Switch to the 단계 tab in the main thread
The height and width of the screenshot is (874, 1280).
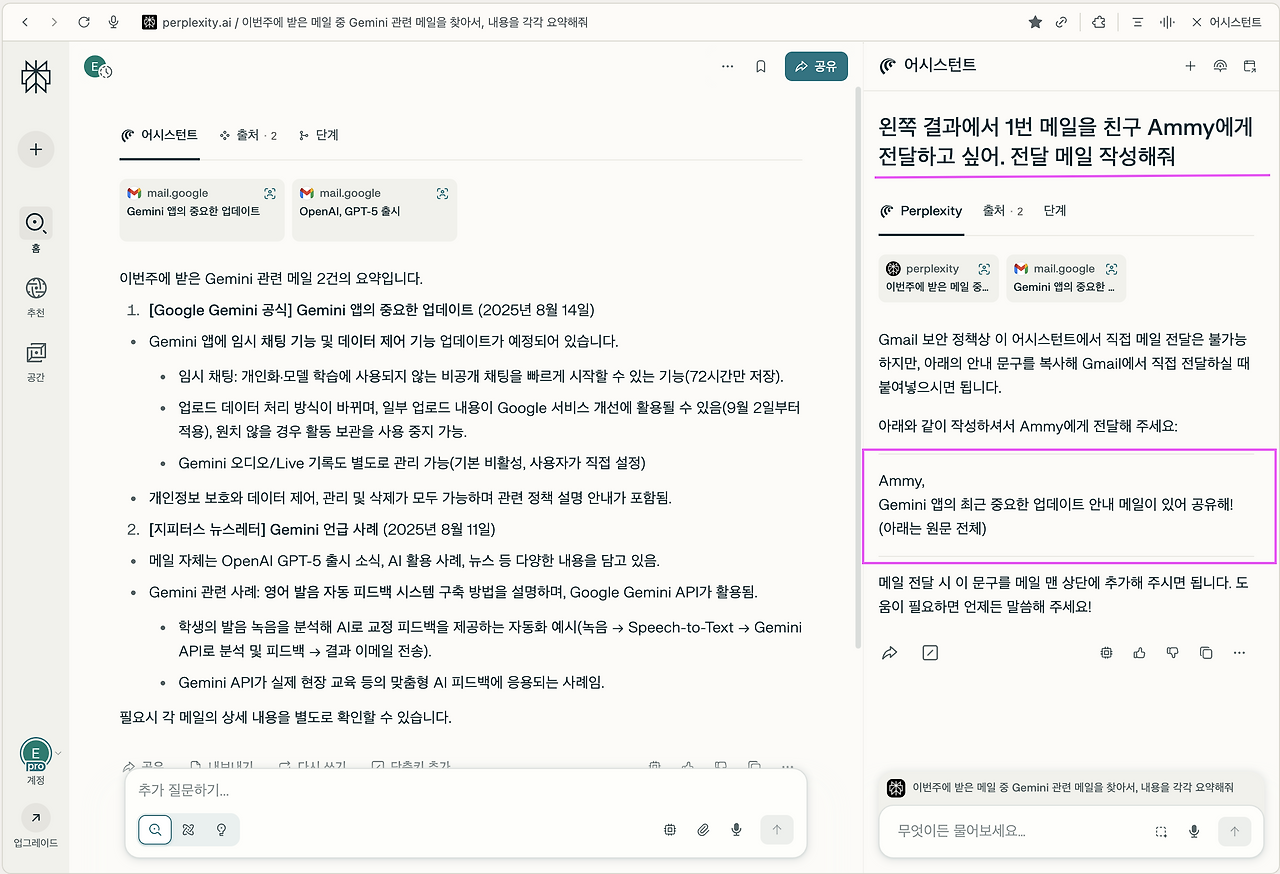pos(319,135)
